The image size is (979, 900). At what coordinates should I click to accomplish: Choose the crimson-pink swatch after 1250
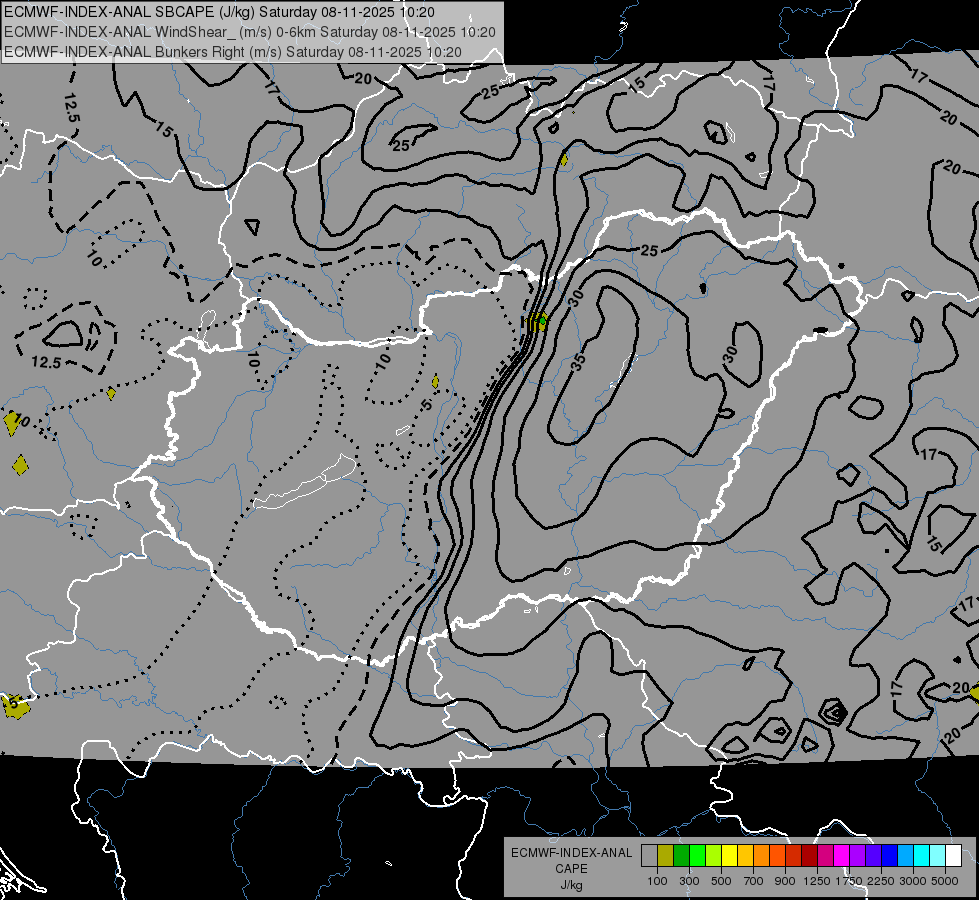click(825, 856)
